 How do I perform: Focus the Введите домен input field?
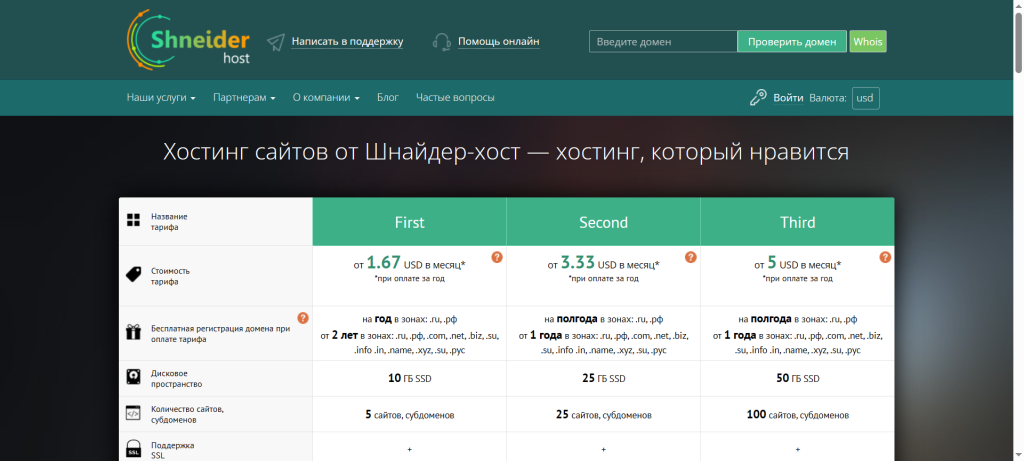coord(663,42)
